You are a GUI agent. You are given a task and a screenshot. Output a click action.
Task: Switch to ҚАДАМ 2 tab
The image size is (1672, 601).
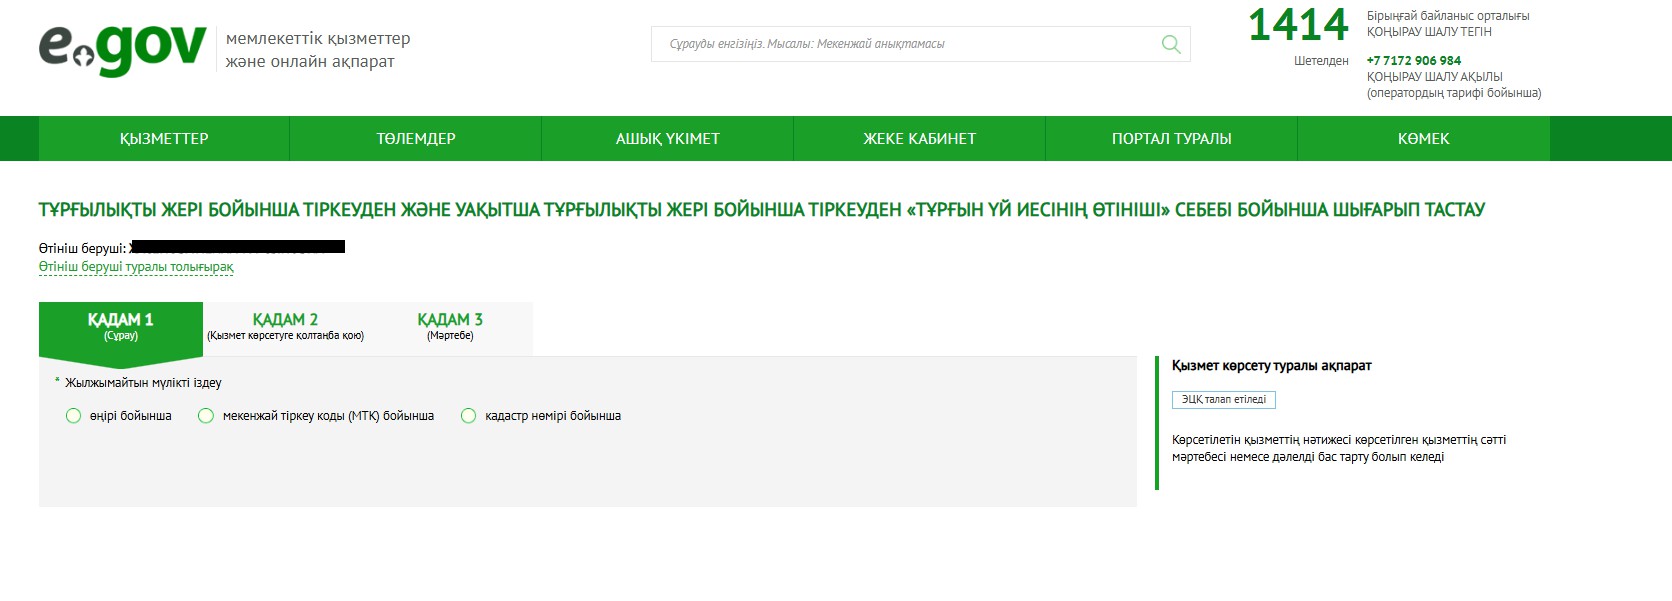click(285, 327)
